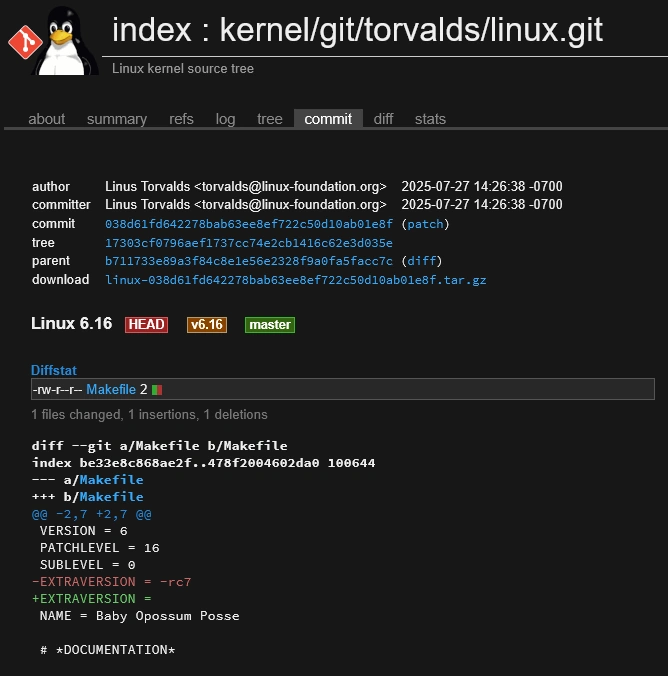Click the diff --git a/Makefile header line
668x676 pixels.
[160, 446]
